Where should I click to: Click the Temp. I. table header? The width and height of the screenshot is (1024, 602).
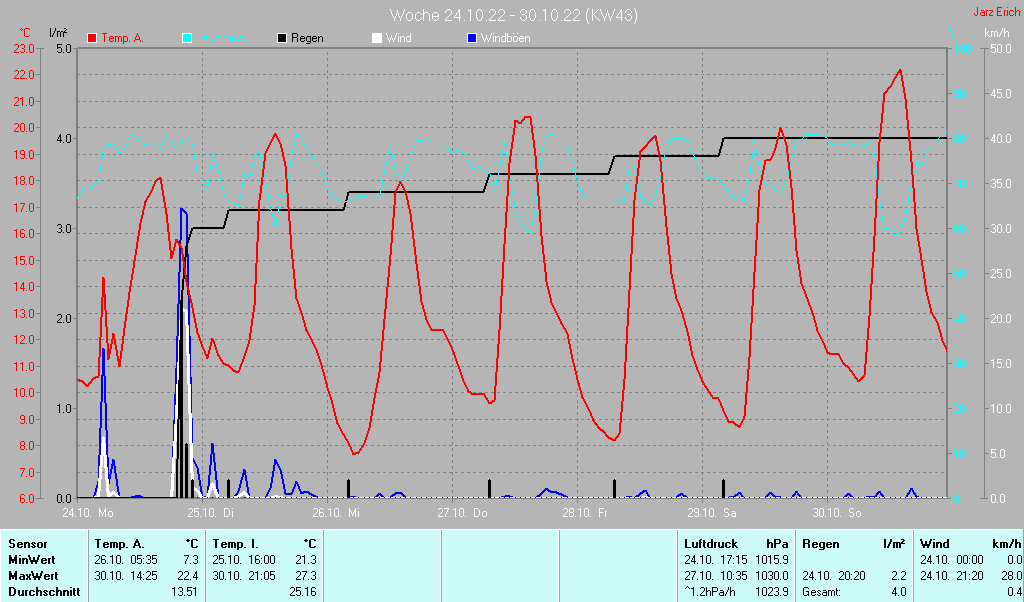point(235,544)
